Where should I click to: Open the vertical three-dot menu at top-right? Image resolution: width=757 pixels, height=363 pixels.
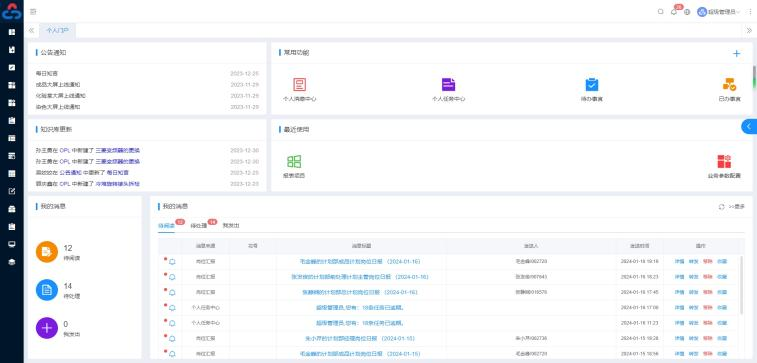pos(750,12)
